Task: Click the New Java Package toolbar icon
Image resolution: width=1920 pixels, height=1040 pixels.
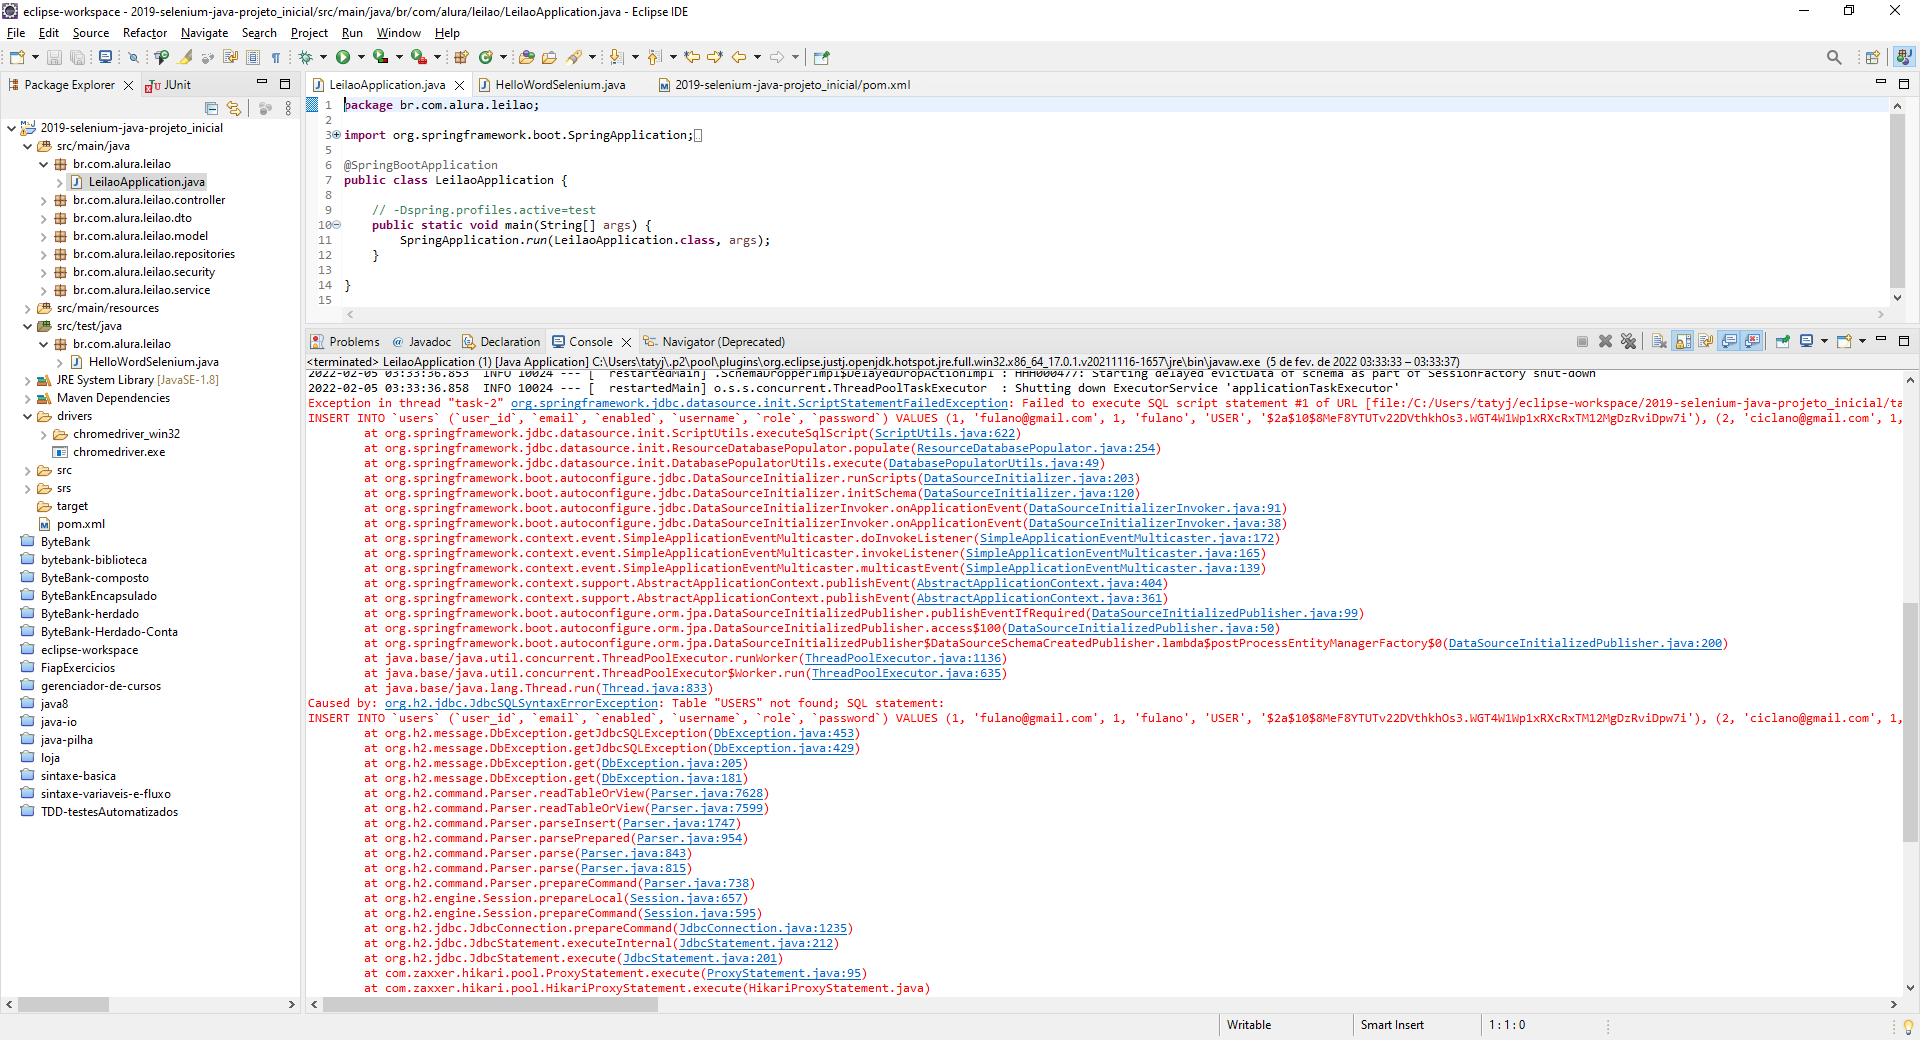Action: pos(461,57)
